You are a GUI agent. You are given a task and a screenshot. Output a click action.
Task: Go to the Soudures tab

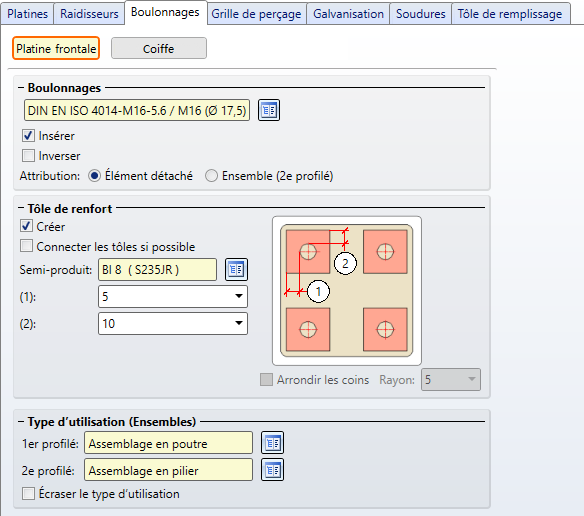420,14
